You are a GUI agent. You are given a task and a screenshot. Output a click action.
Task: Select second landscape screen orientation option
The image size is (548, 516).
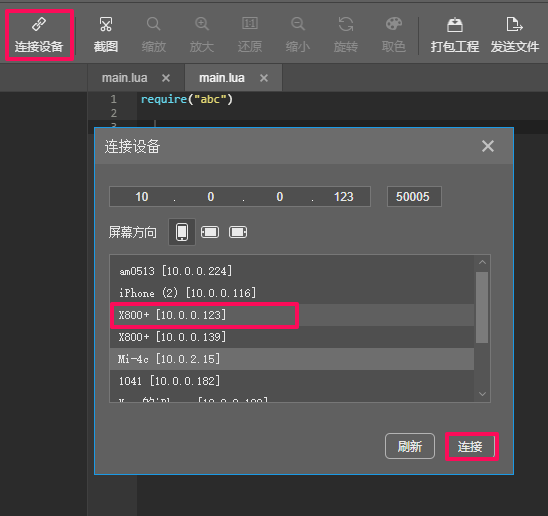click(238, 232)
